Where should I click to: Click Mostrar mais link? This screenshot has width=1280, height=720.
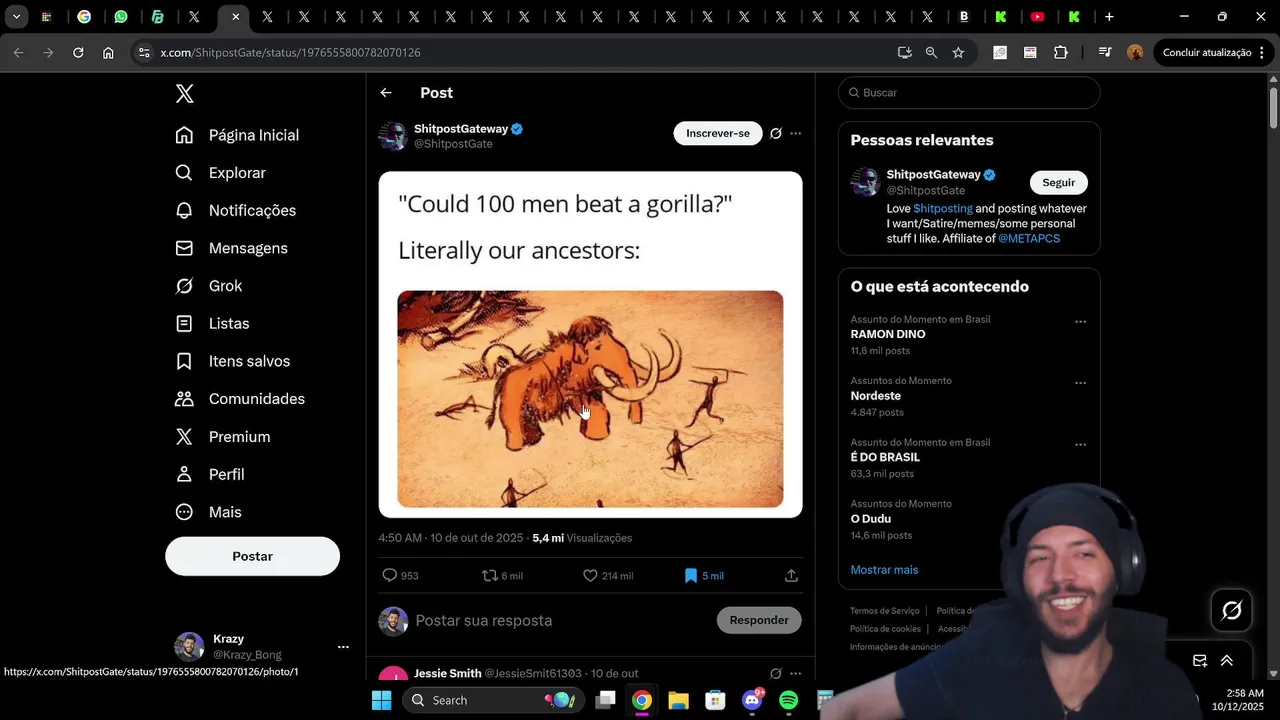click(x=884, y=570)
